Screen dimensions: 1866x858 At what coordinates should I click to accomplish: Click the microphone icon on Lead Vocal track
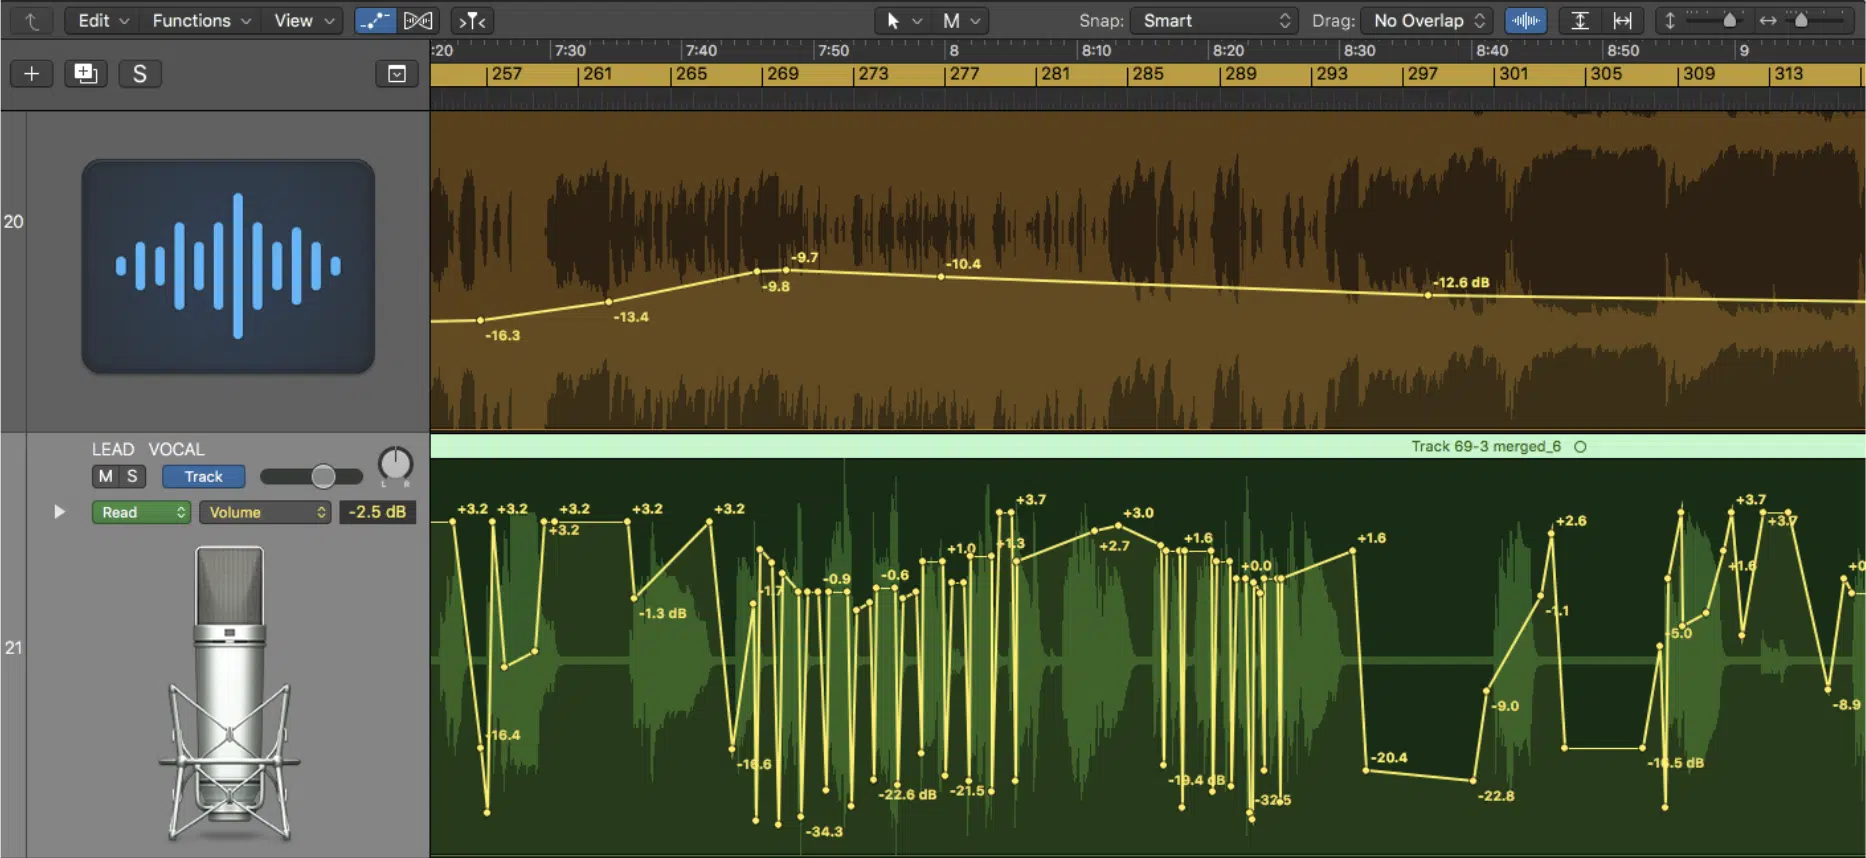[229, 693]
